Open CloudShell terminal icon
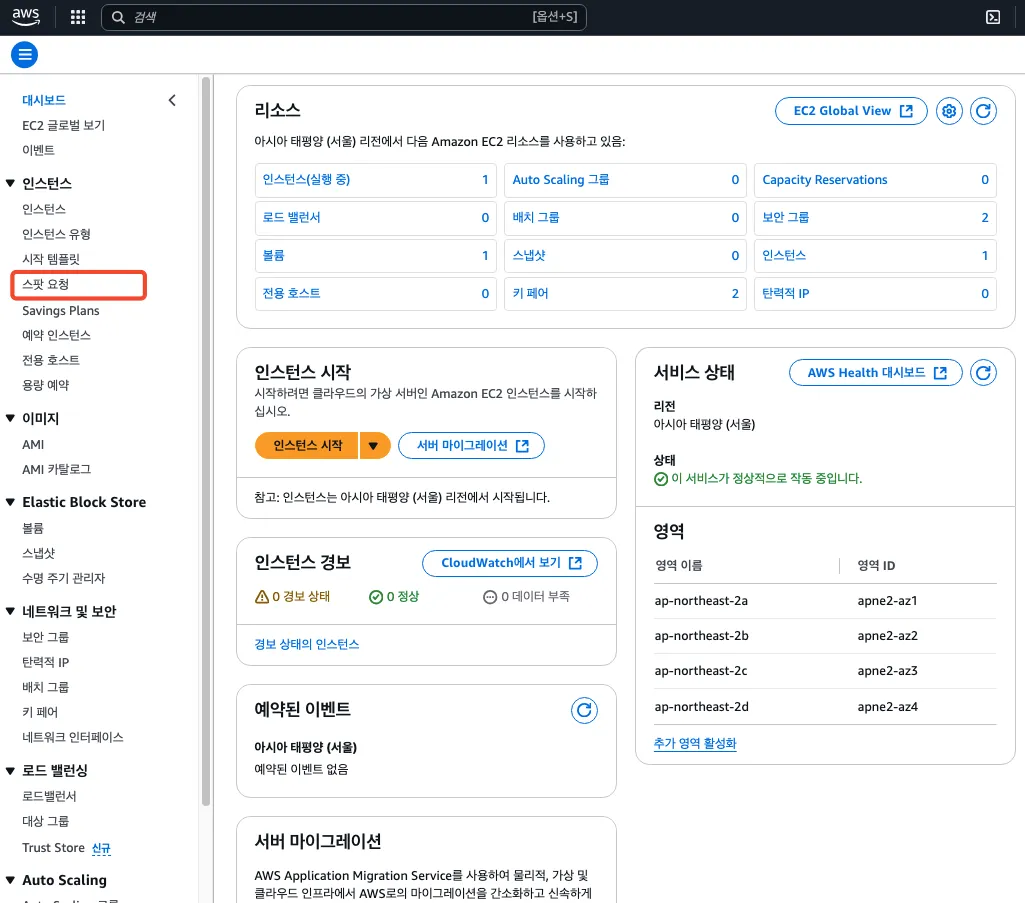Viewport: 1025px width, 903px height. [992, 17]
